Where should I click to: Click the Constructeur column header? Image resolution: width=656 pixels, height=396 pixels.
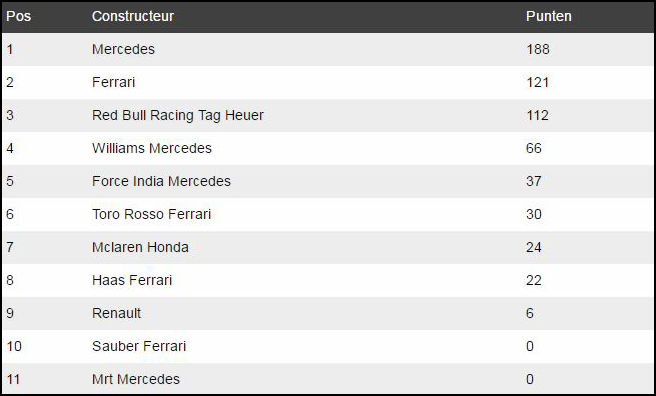click(x=133, y=16)
